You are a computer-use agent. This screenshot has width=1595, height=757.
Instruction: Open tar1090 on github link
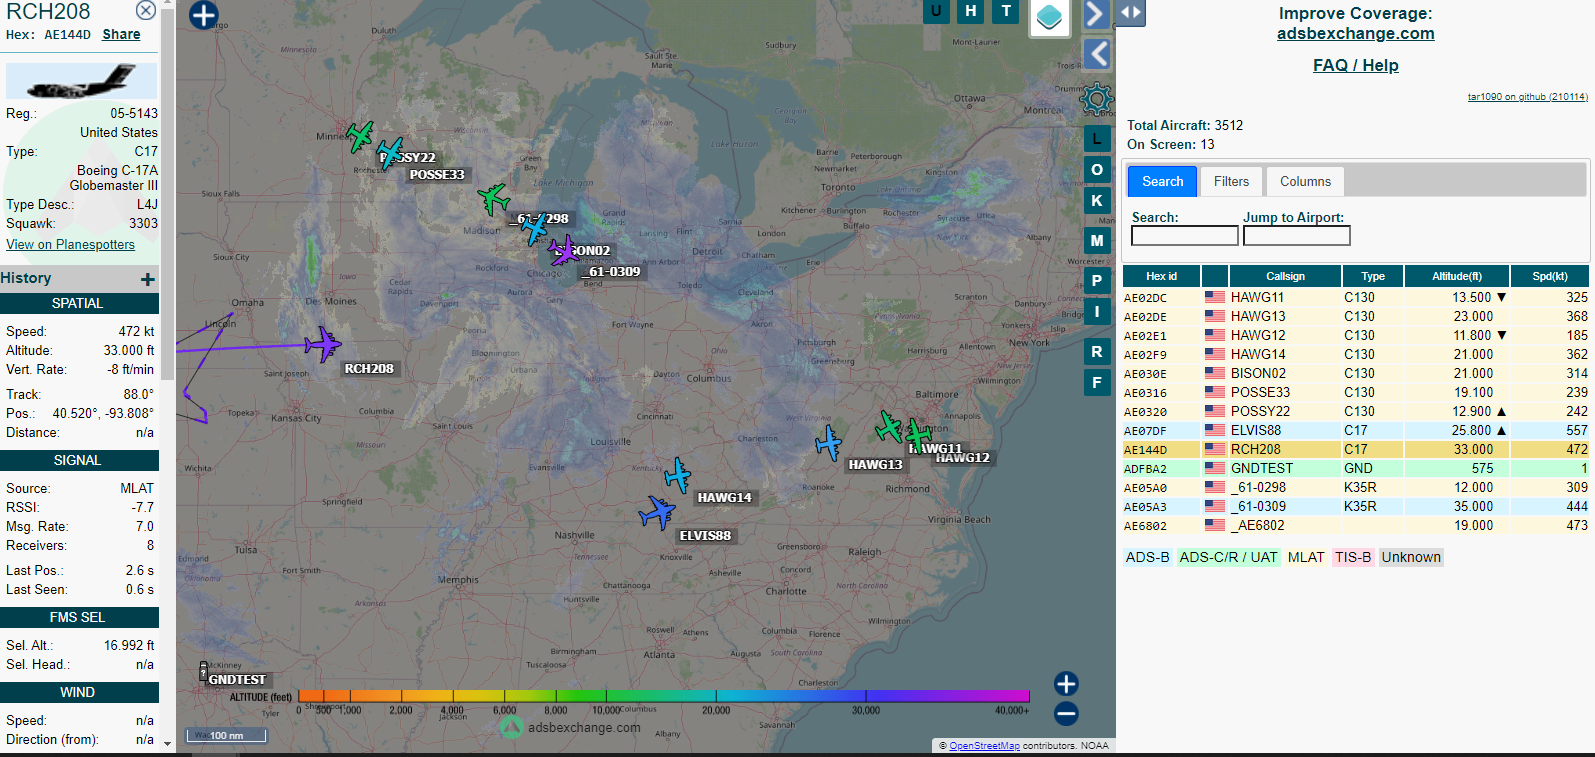click(1527, 97)
